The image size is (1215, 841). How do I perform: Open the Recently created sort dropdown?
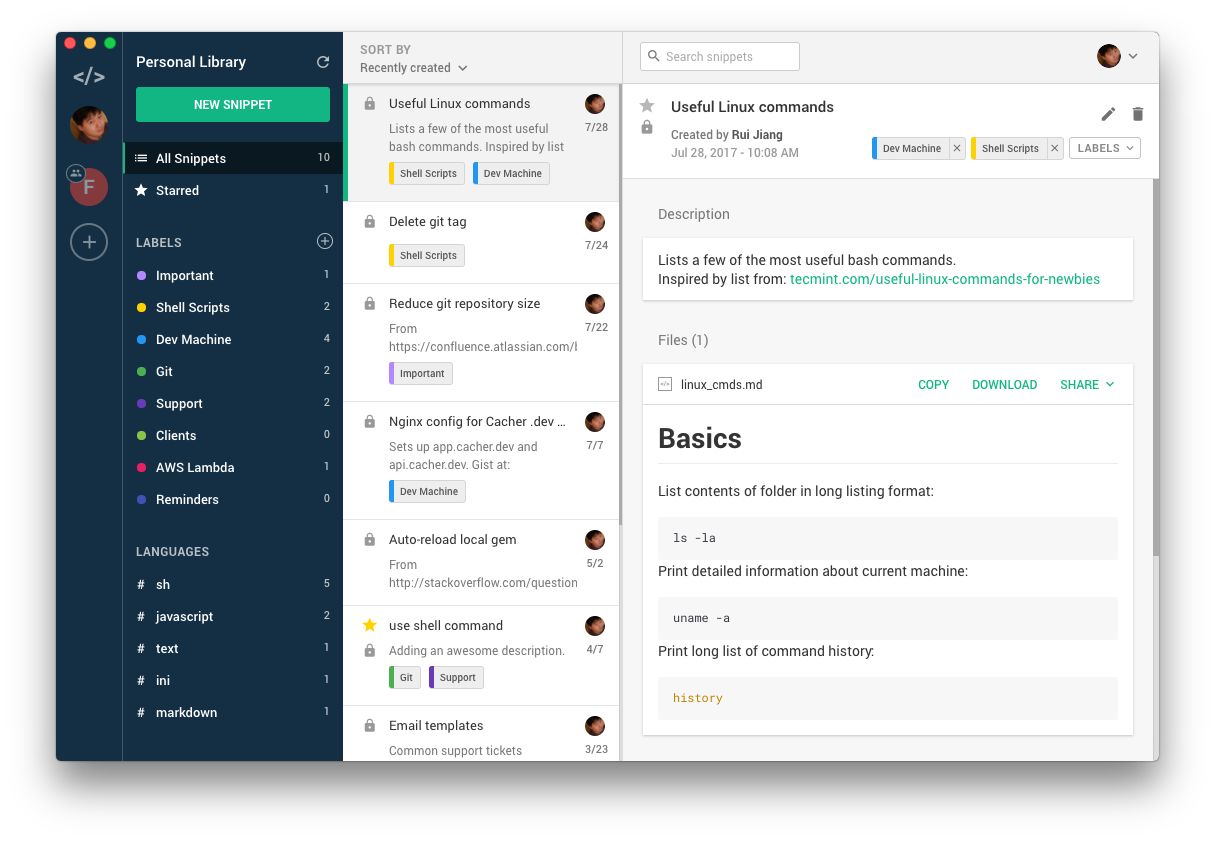pyautogui.click(x=410, y=68)
